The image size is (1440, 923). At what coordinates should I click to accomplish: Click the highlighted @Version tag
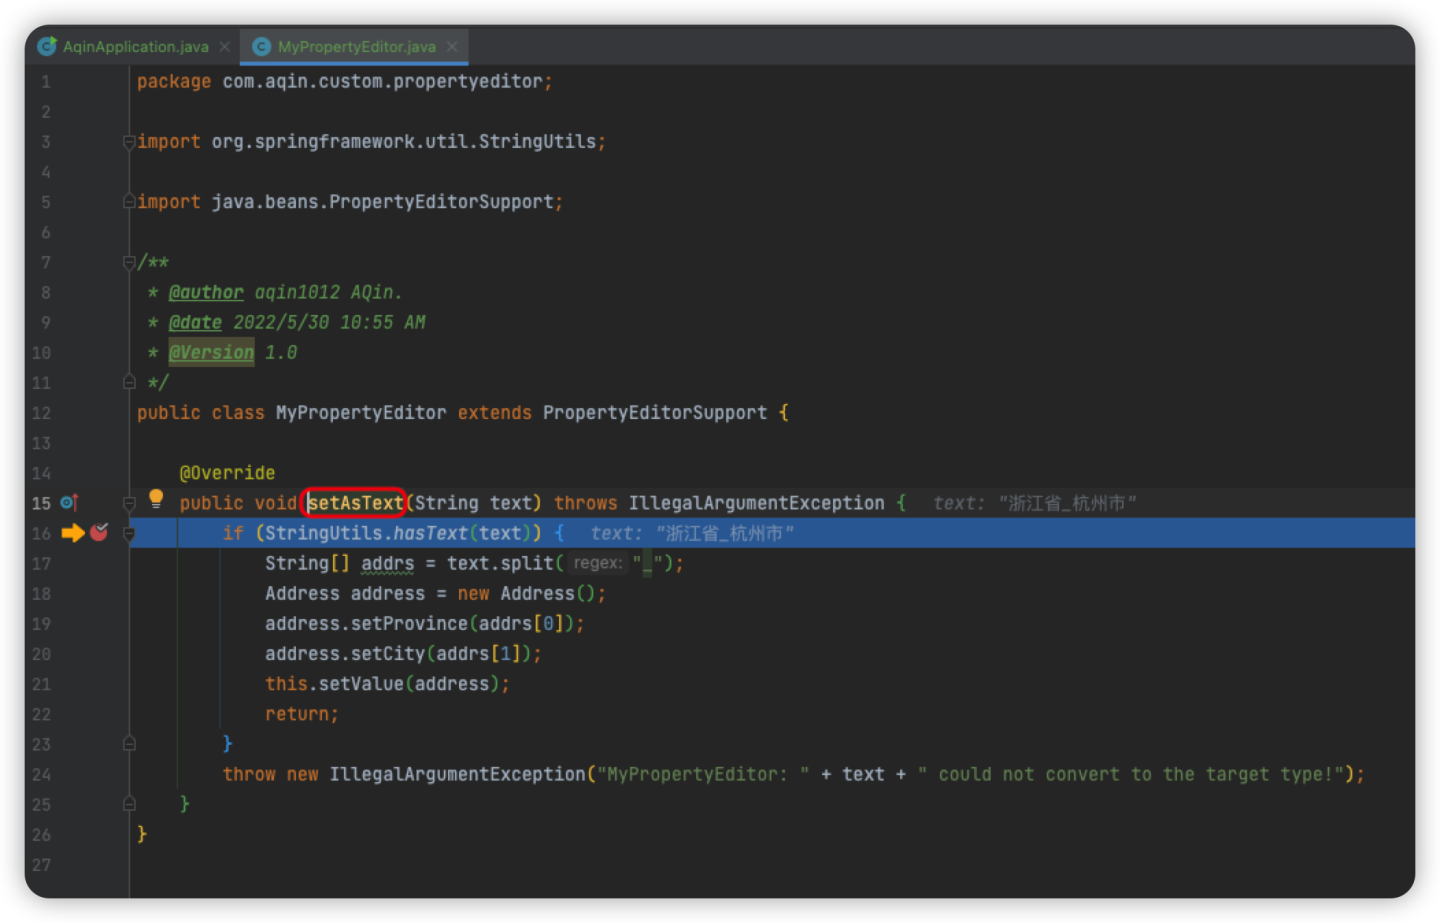211,353
